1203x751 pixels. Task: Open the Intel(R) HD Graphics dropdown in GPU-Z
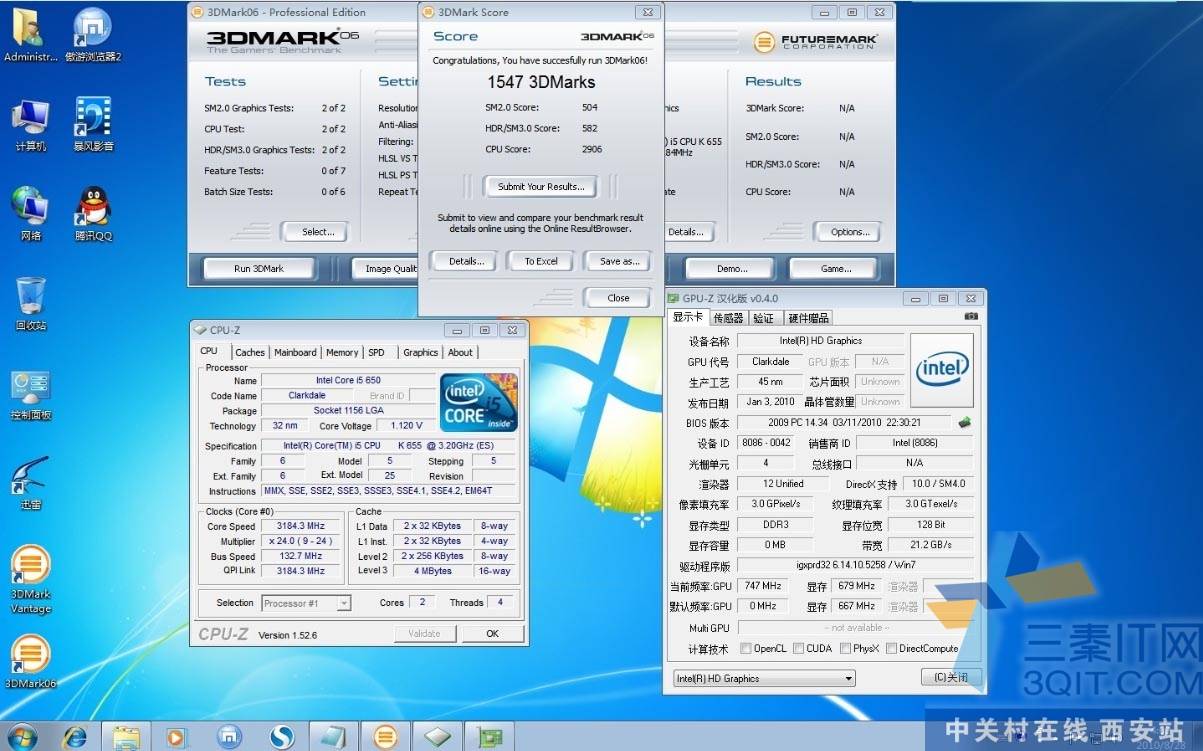[765, 678]
